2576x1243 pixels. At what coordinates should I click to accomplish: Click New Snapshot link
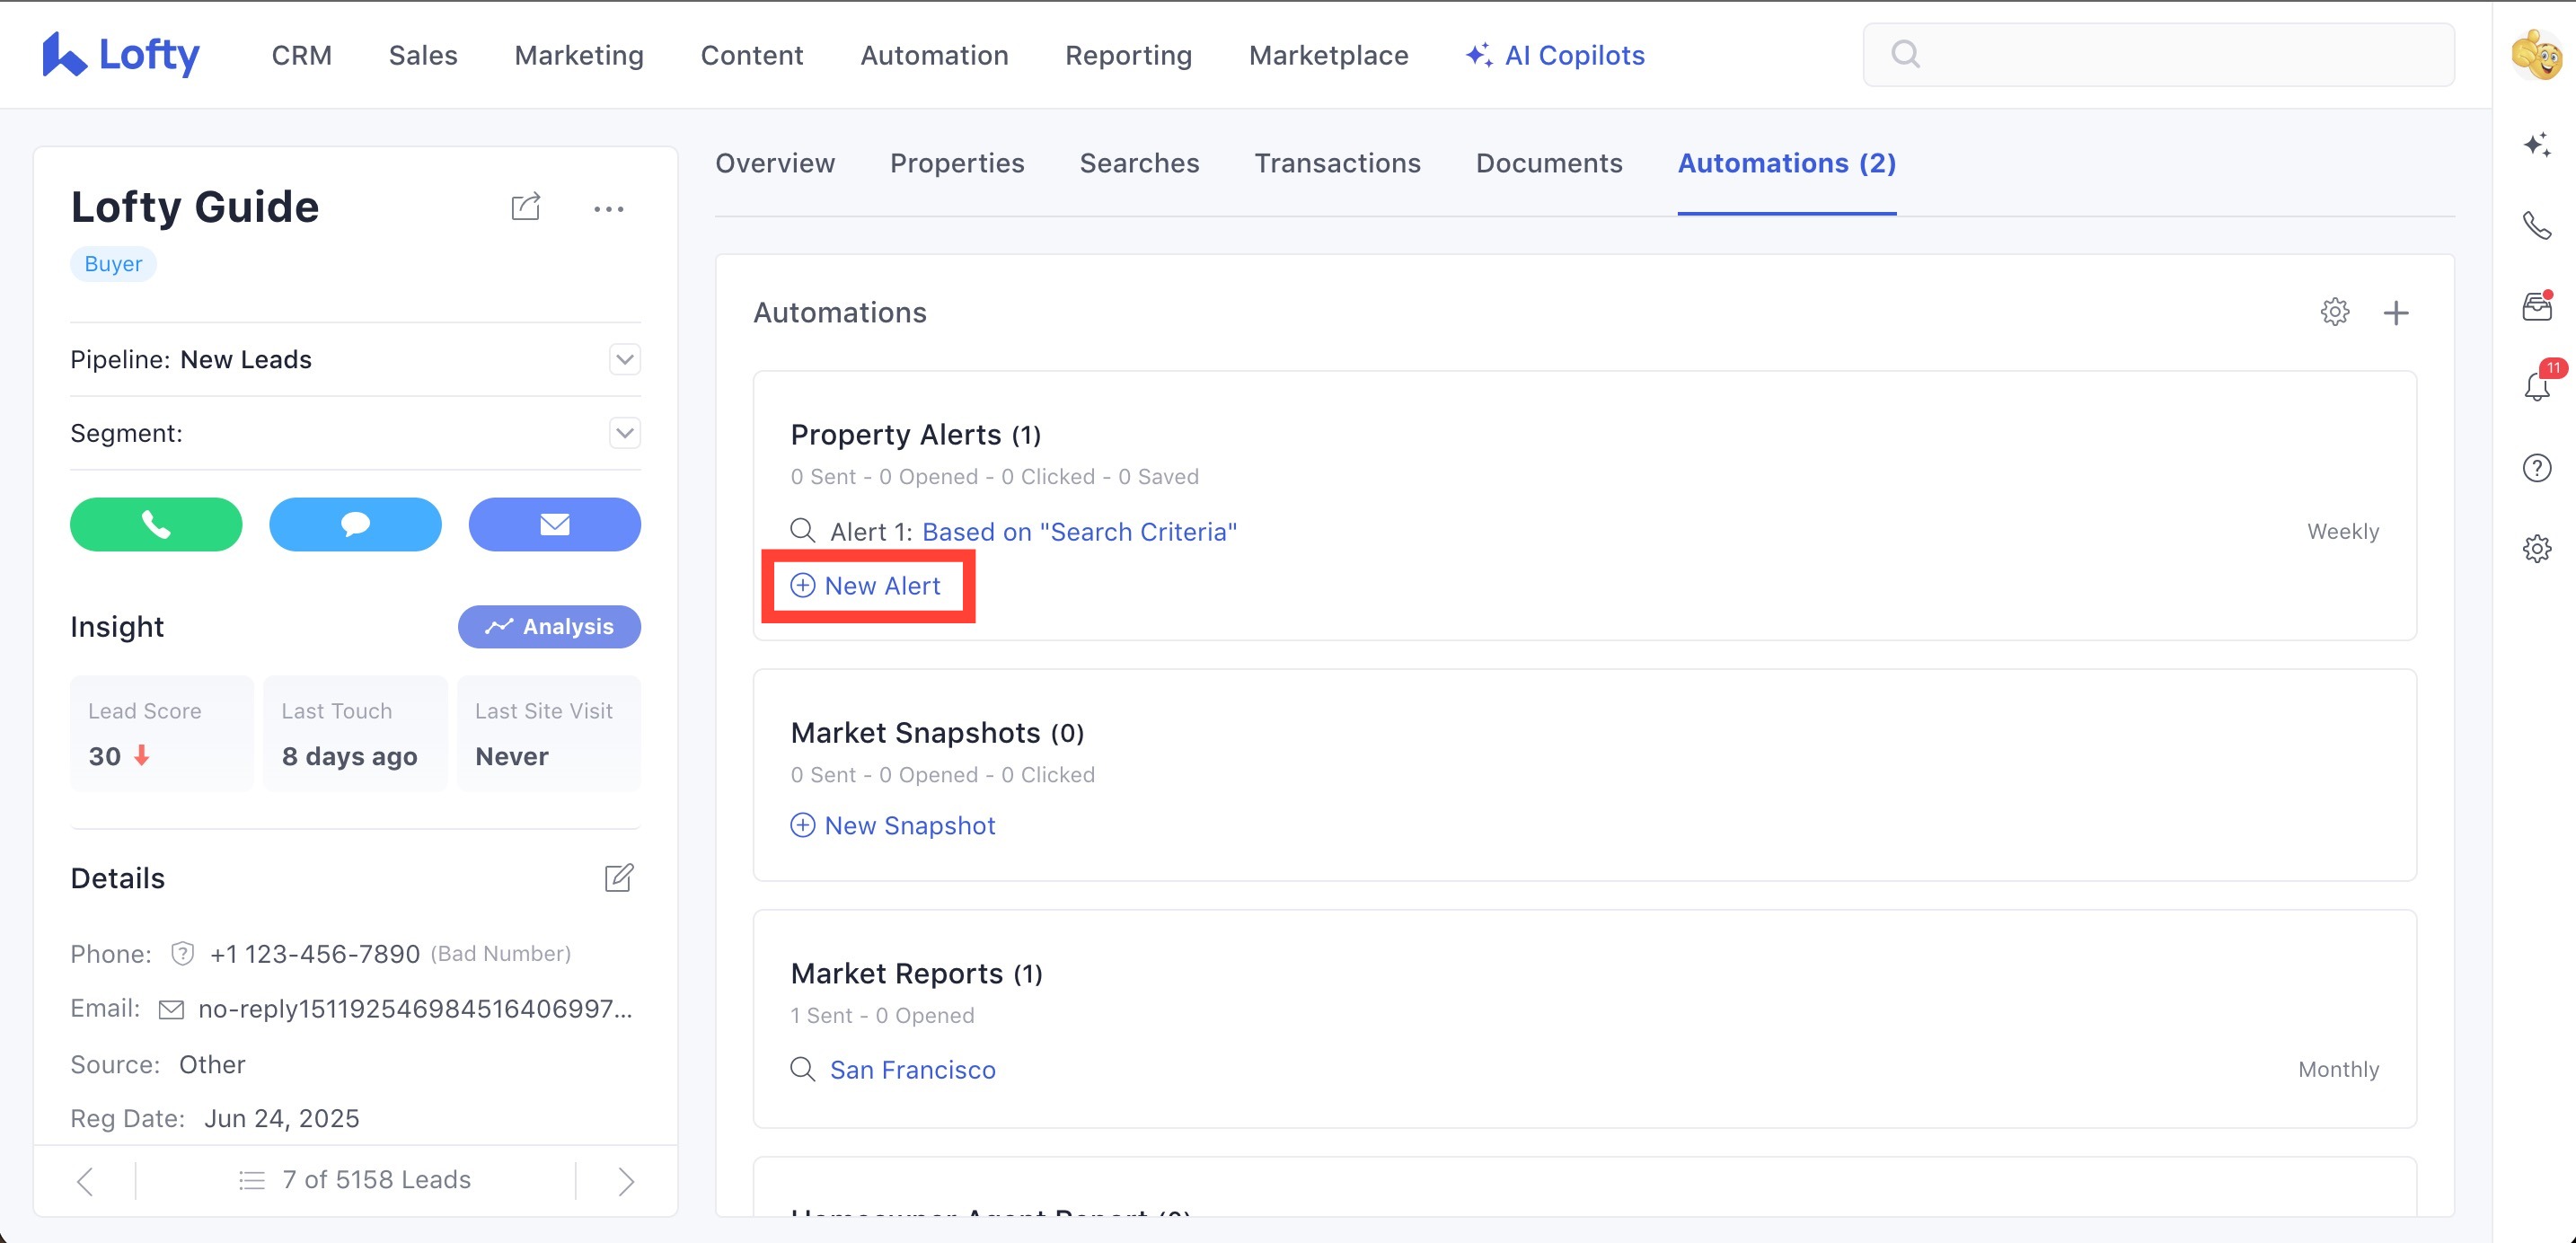(893, 825)
